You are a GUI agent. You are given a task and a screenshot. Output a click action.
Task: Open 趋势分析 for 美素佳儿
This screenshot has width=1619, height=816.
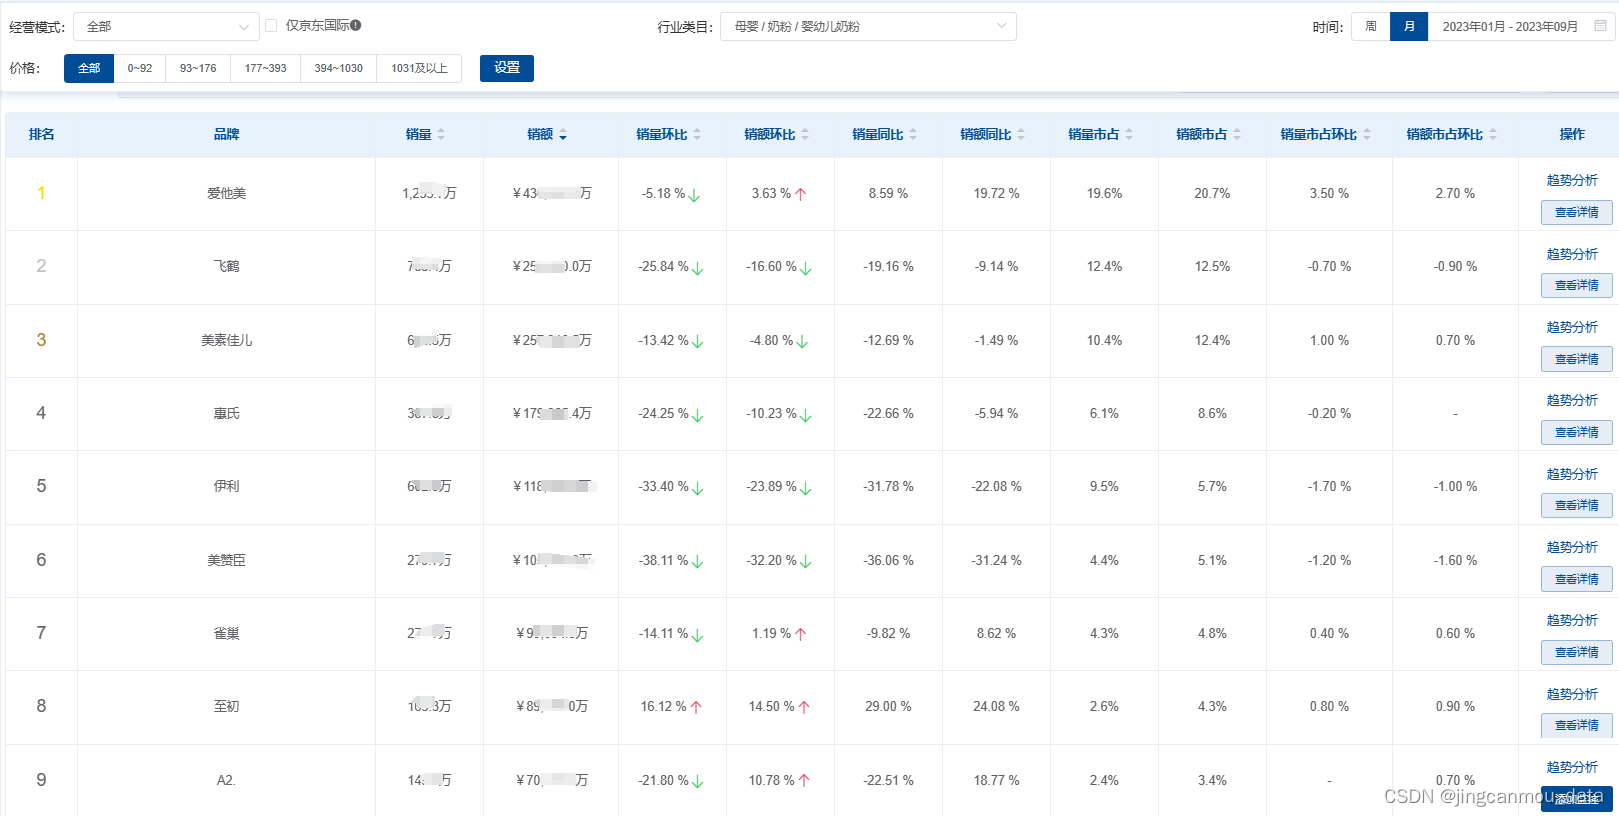point(1572,327)
